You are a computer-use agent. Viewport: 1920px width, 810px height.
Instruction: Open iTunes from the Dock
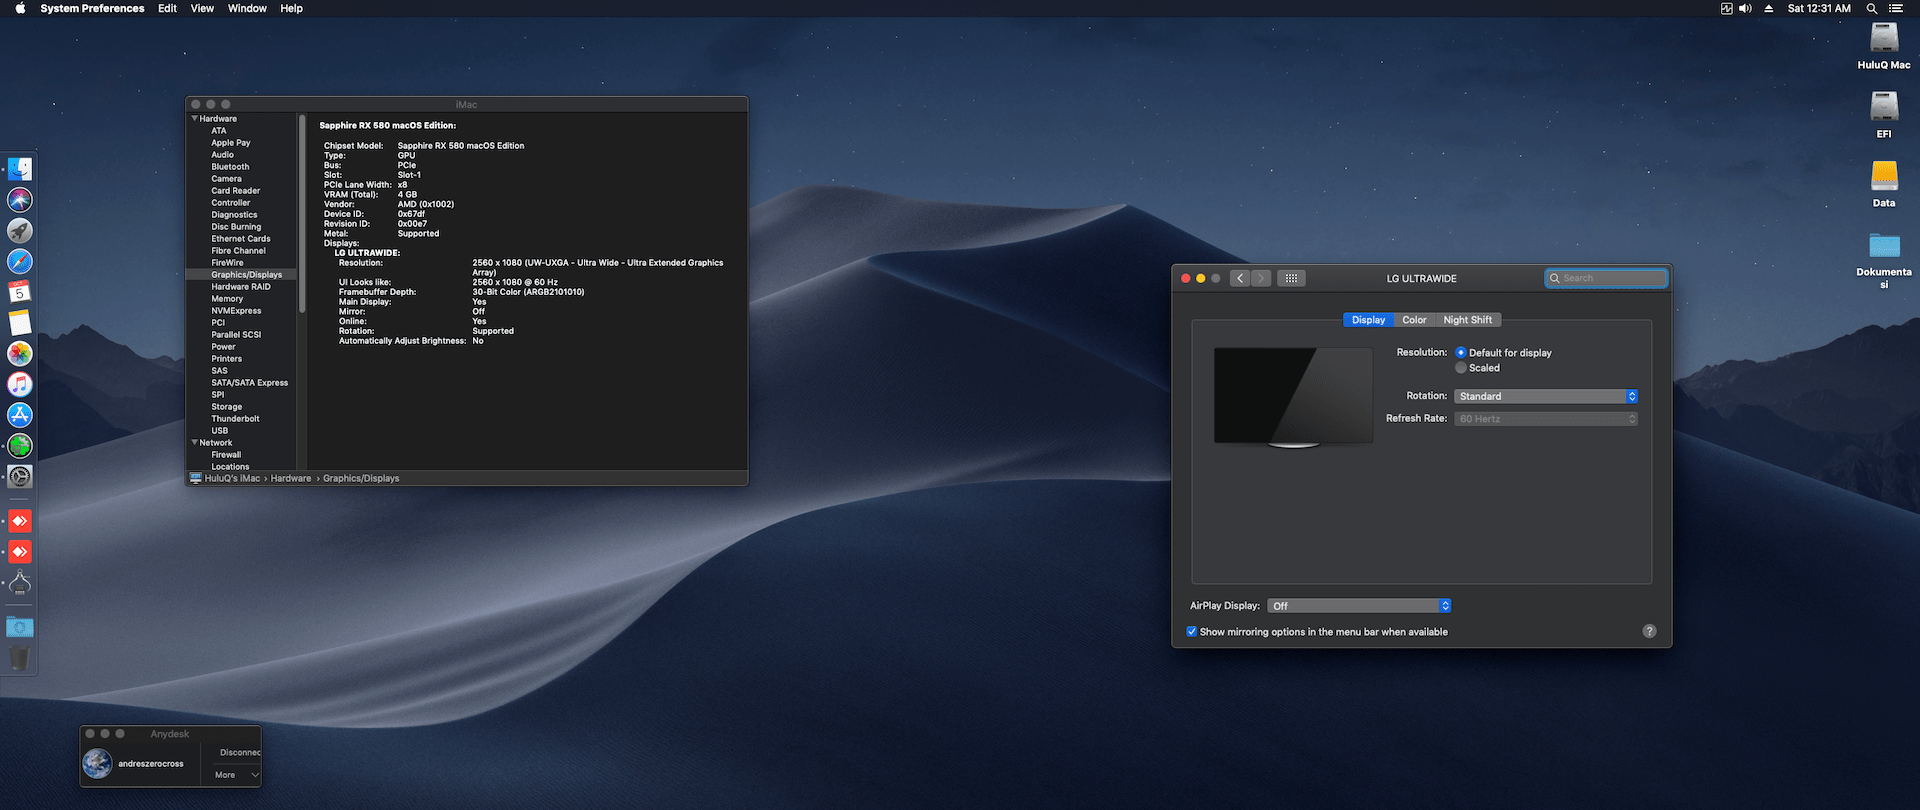coord(20,384)
